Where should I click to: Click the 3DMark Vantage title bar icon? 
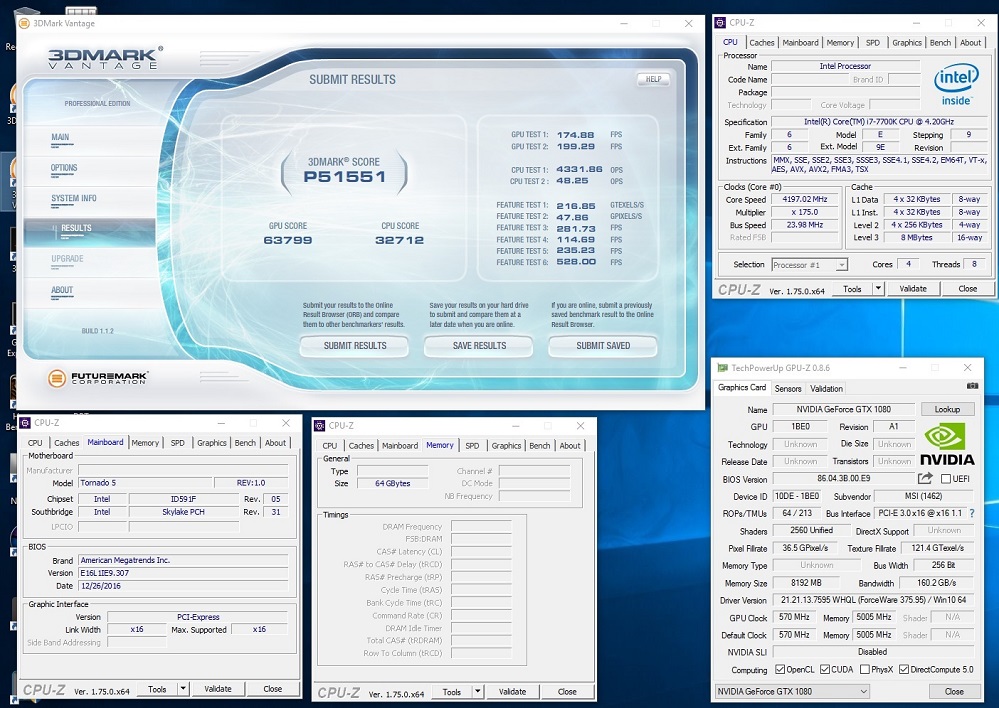pos(25,23)
